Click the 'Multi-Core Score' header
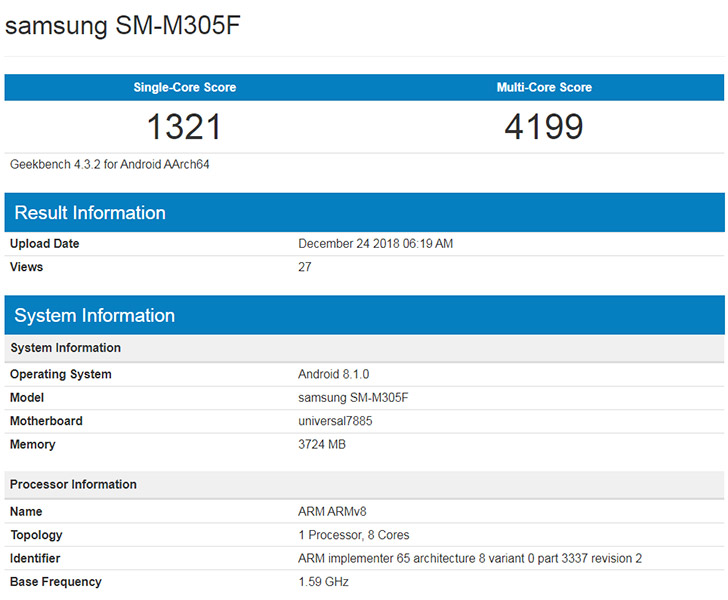The height and width of the screenshot is (600, 728). [544, 87]
